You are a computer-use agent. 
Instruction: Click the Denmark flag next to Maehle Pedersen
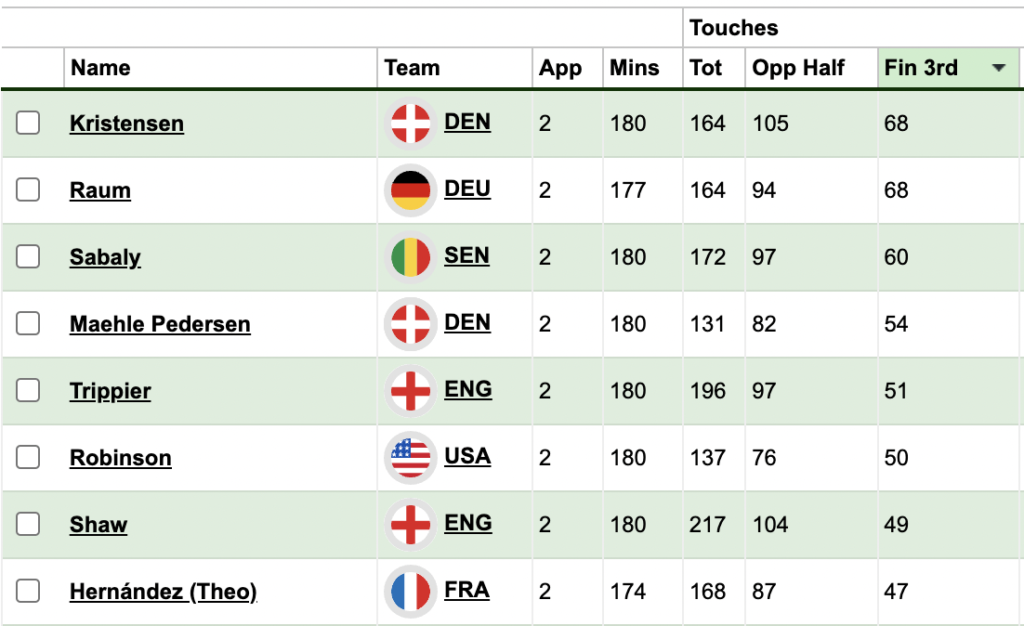pos(410,324)
